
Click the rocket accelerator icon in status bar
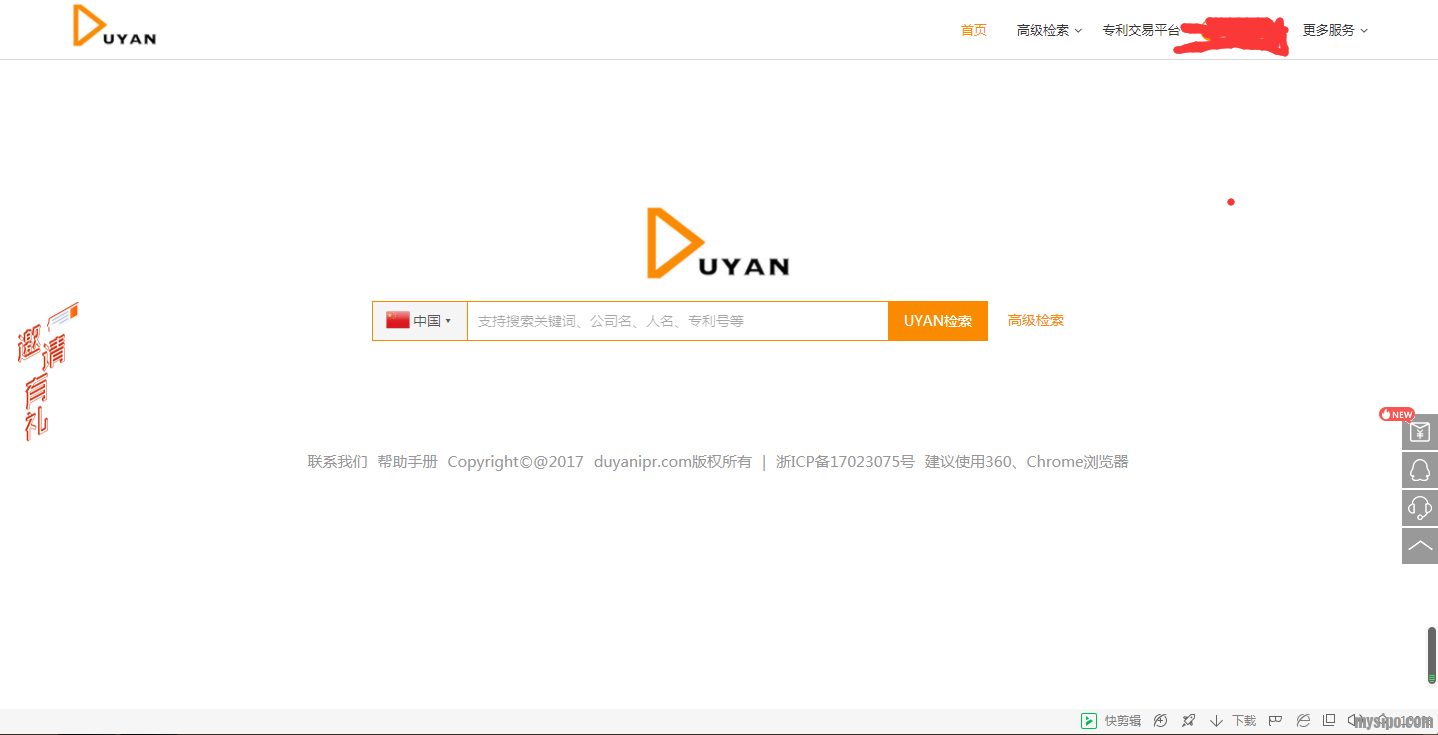1188,720
